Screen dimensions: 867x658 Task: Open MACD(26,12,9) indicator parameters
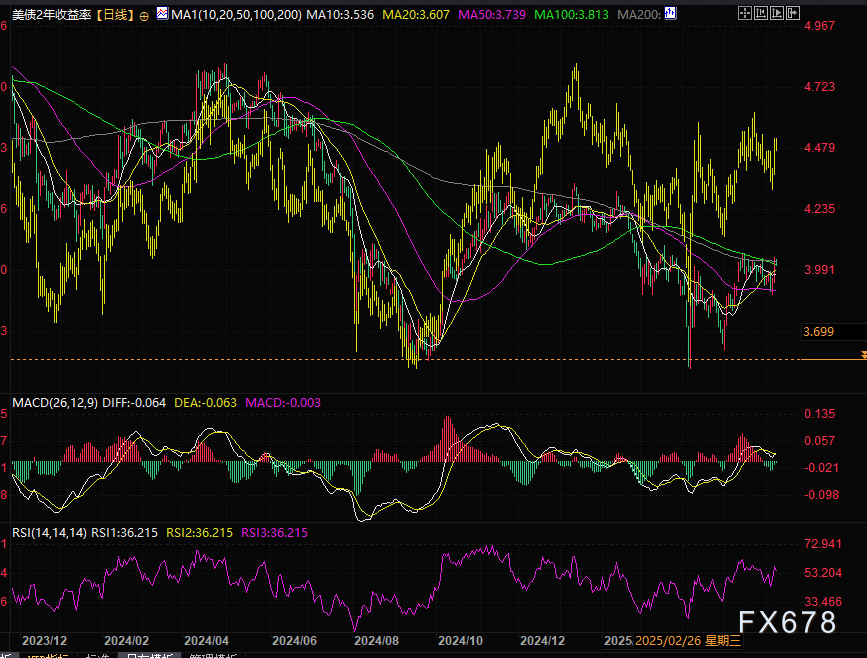(x=53, y=403)
